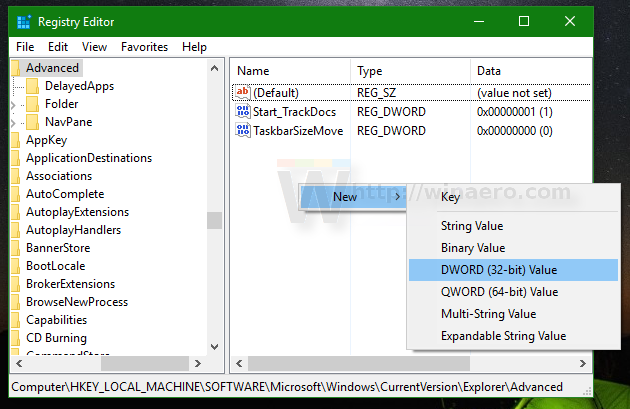Click tree pane scroll up arrow
The image size is (630, 409).
pyautogui.click(x=215, y=68)
